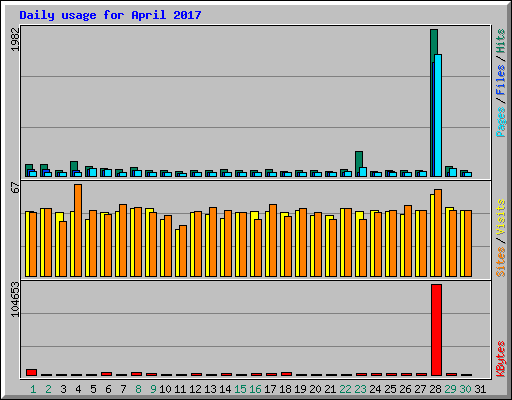Image resolution: width=512 pixels, height=400 pixels.
Task: Click day label 21 on the x-axis
Action: (x=330, y=389)
